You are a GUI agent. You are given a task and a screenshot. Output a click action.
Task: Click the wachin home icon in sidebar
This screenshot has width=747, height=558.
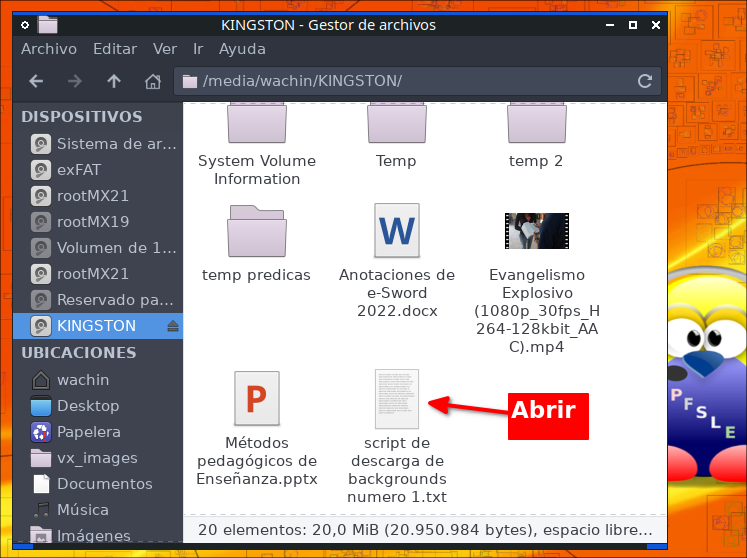click(x=41, y=380)
